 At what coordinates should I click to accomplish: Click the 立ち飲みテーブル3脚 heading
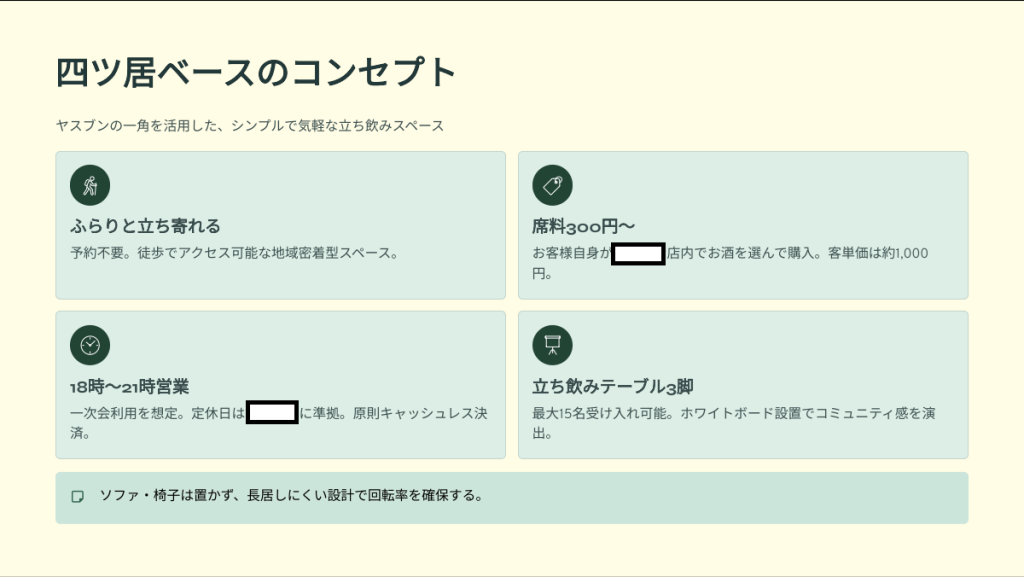tap(612, 386)
